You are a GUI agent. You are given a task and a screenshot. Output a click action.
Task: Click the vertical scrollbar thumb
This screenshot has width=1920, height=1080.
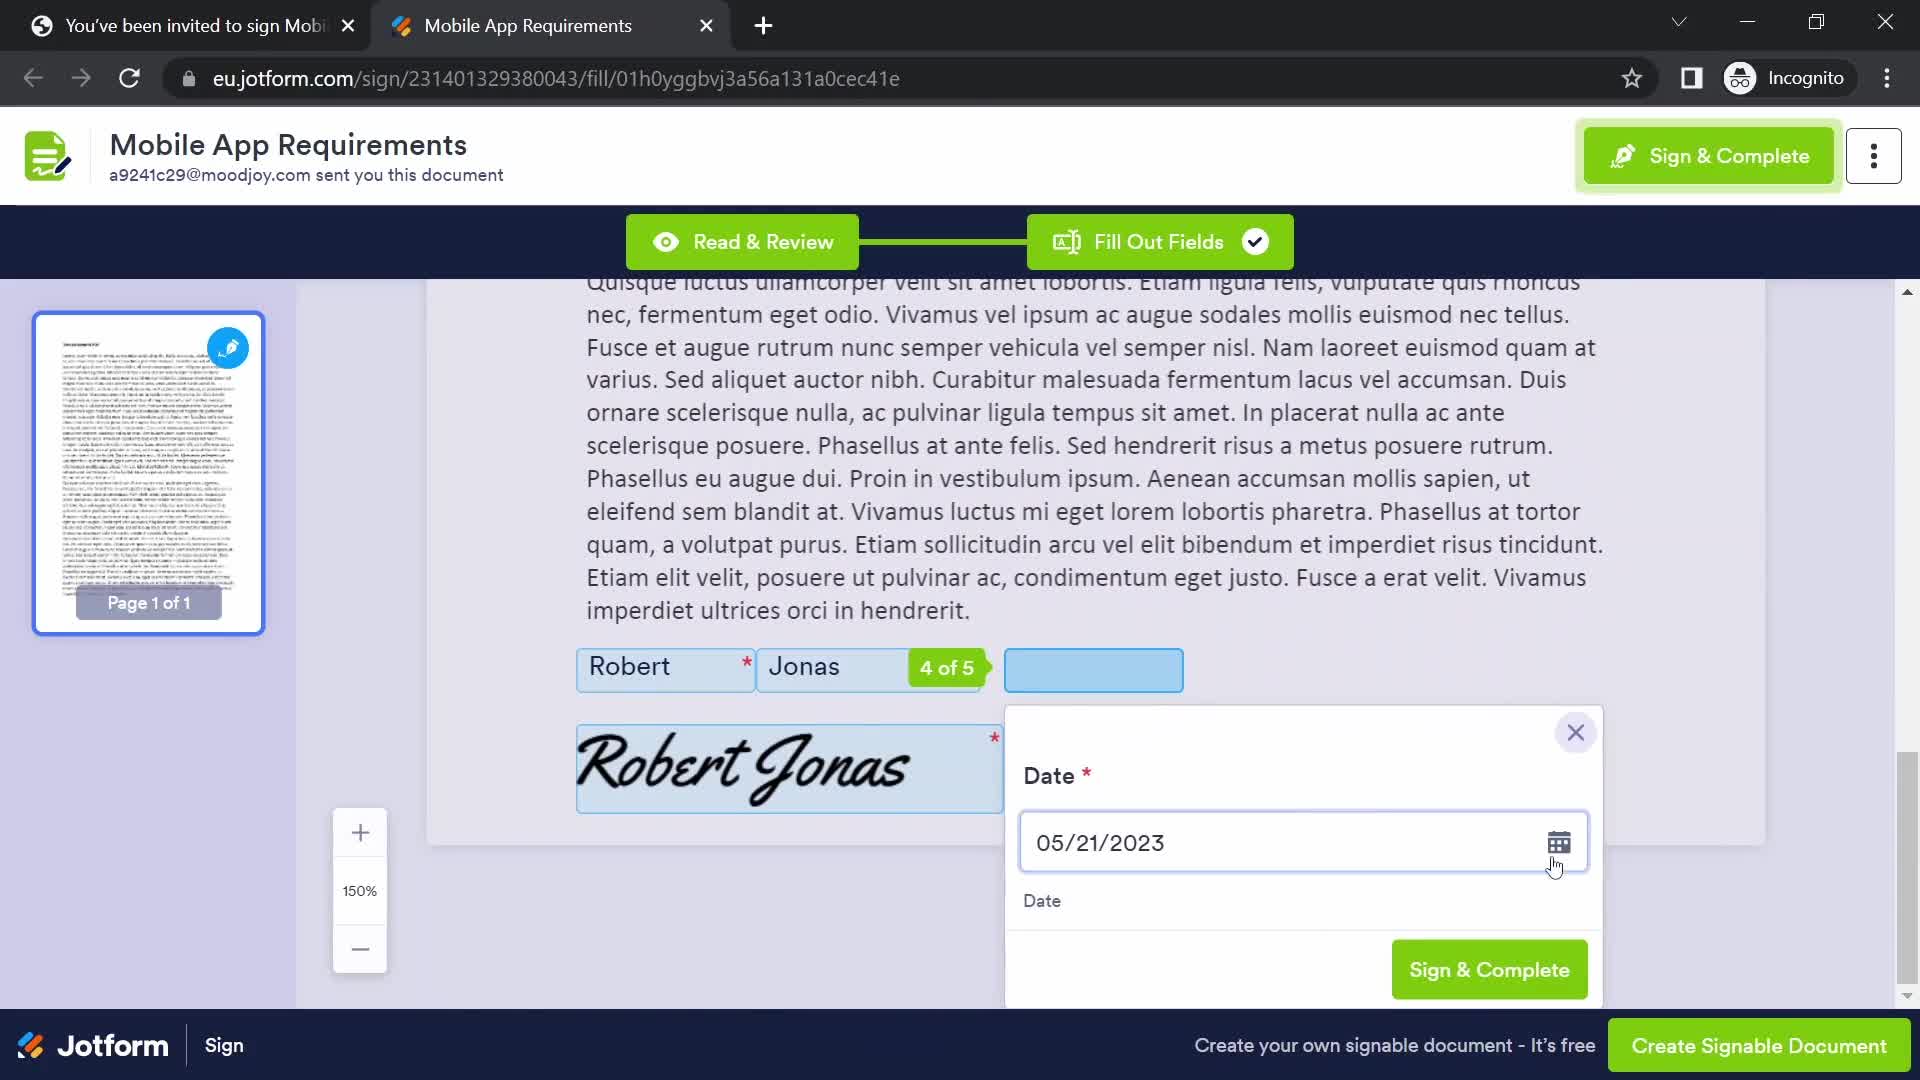pos(1907,866)
